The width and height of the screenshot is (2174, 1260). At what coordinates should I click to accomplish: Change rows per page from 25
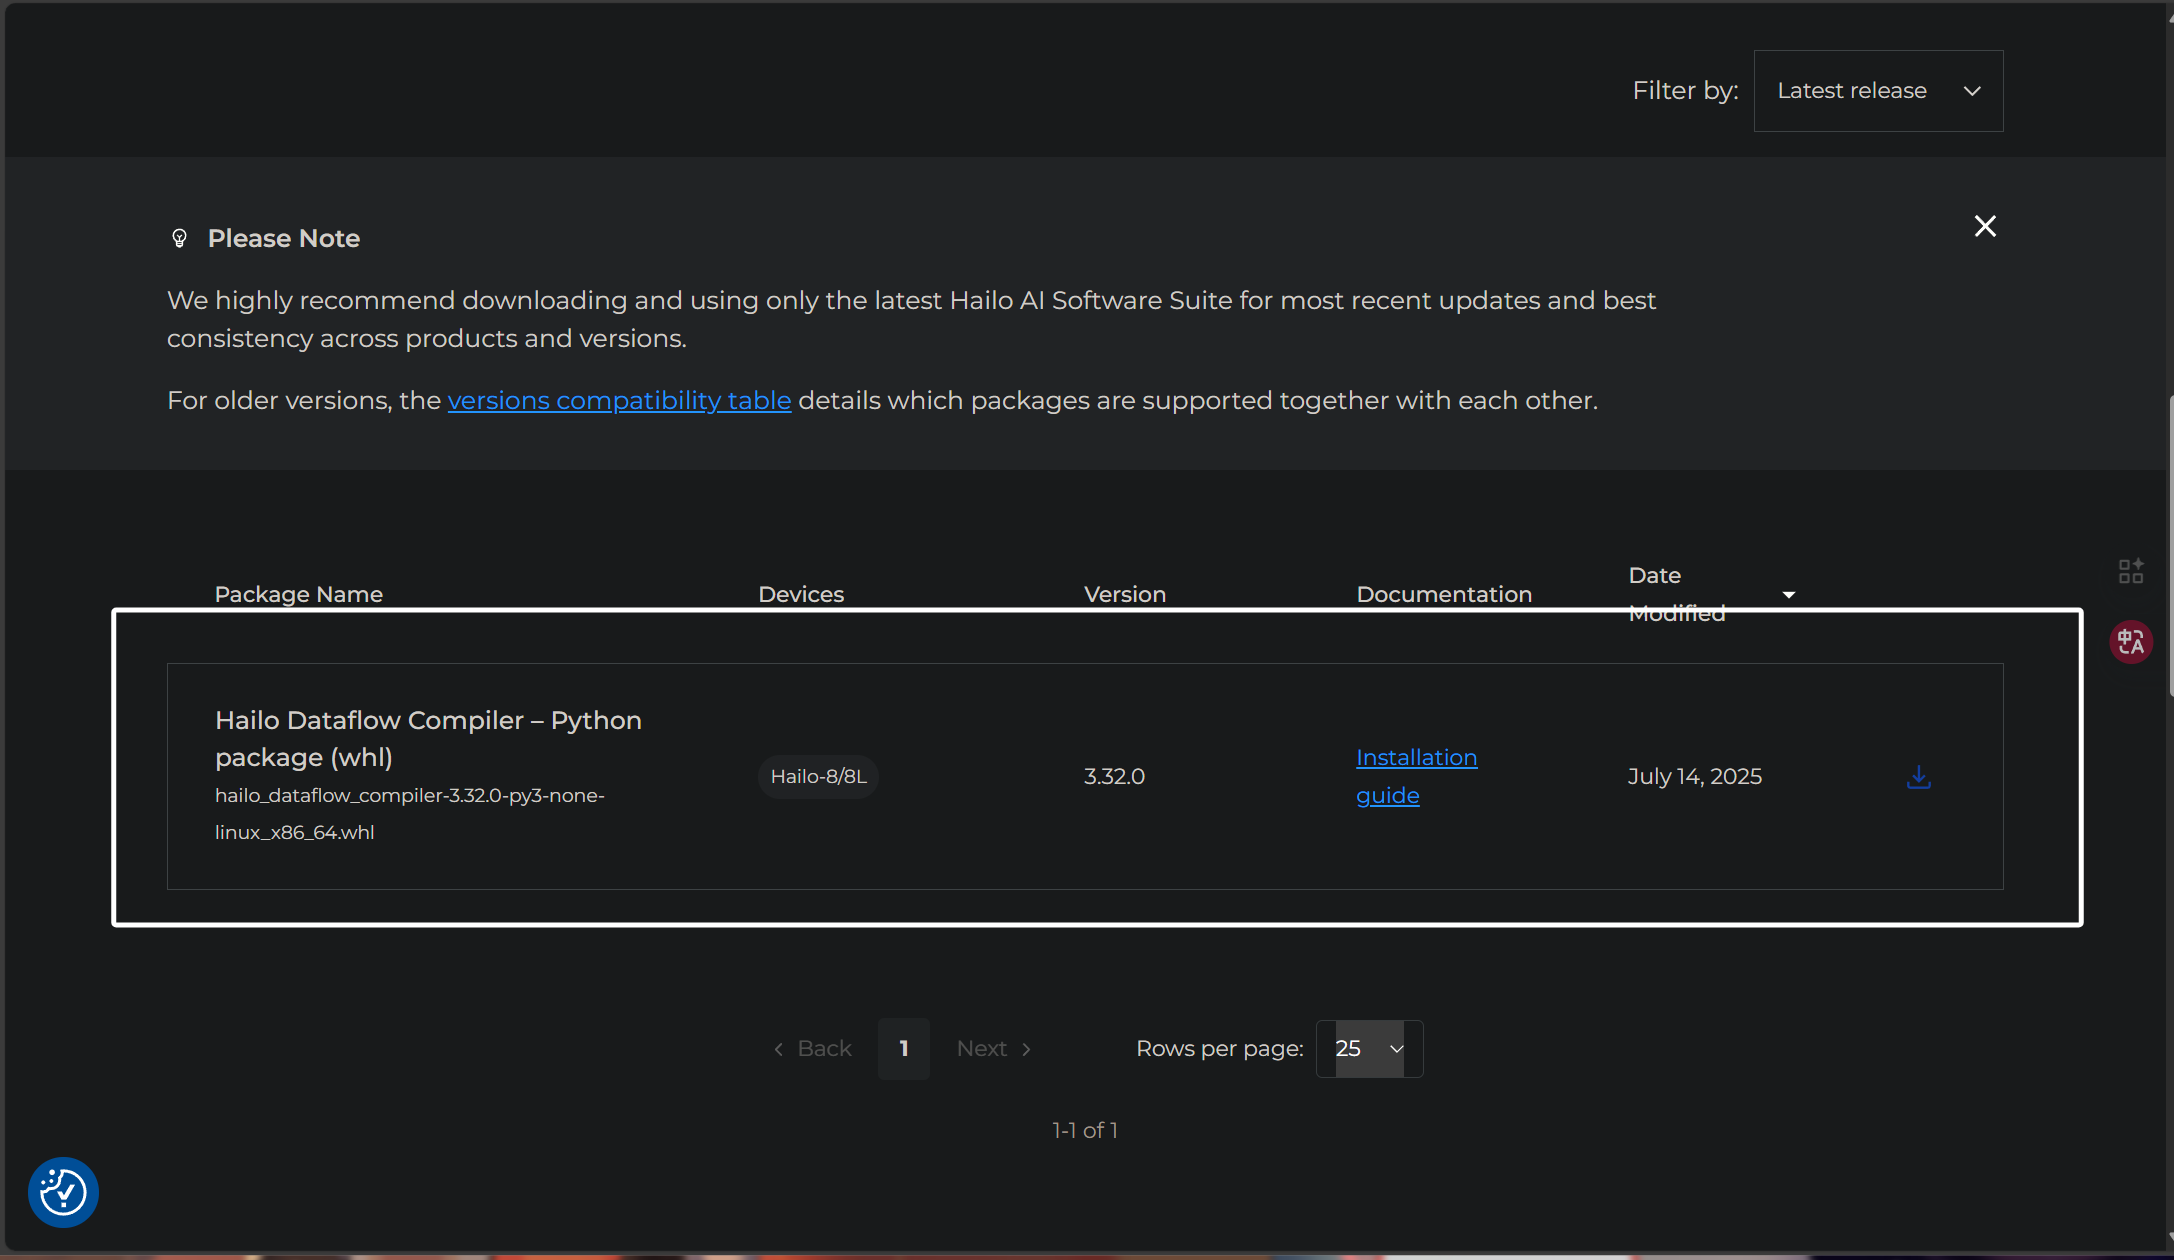[x=1369, y=1048]
